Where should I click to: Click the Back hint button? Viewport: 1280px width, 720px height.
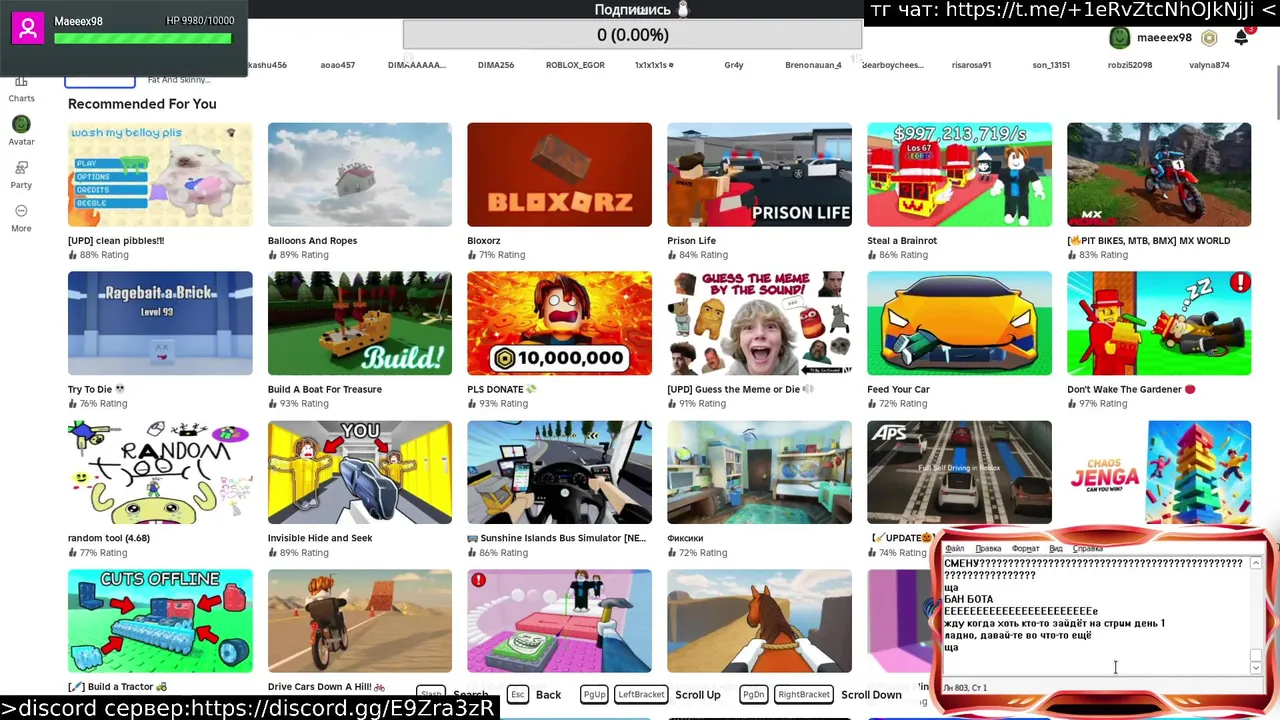pos(548,694)
